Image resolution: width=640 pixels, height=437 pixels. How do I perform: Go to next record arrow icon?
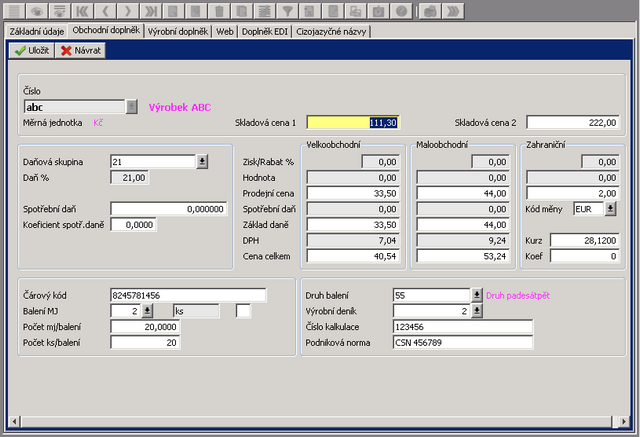[x=130, y=11]
